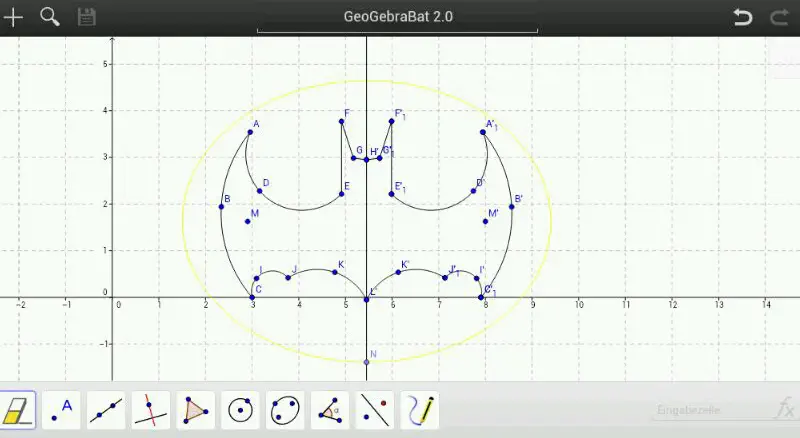Undo the last action

[x=742, y=17]
